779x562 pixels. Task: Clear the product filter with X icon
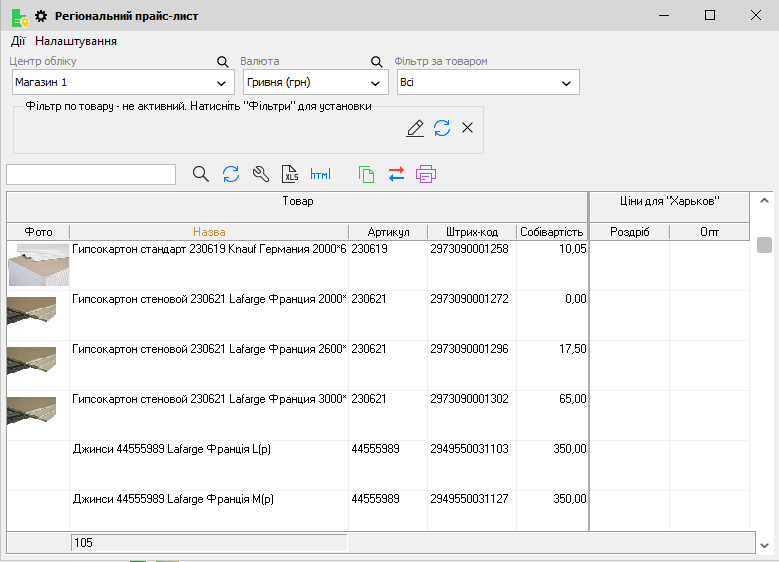467,128
